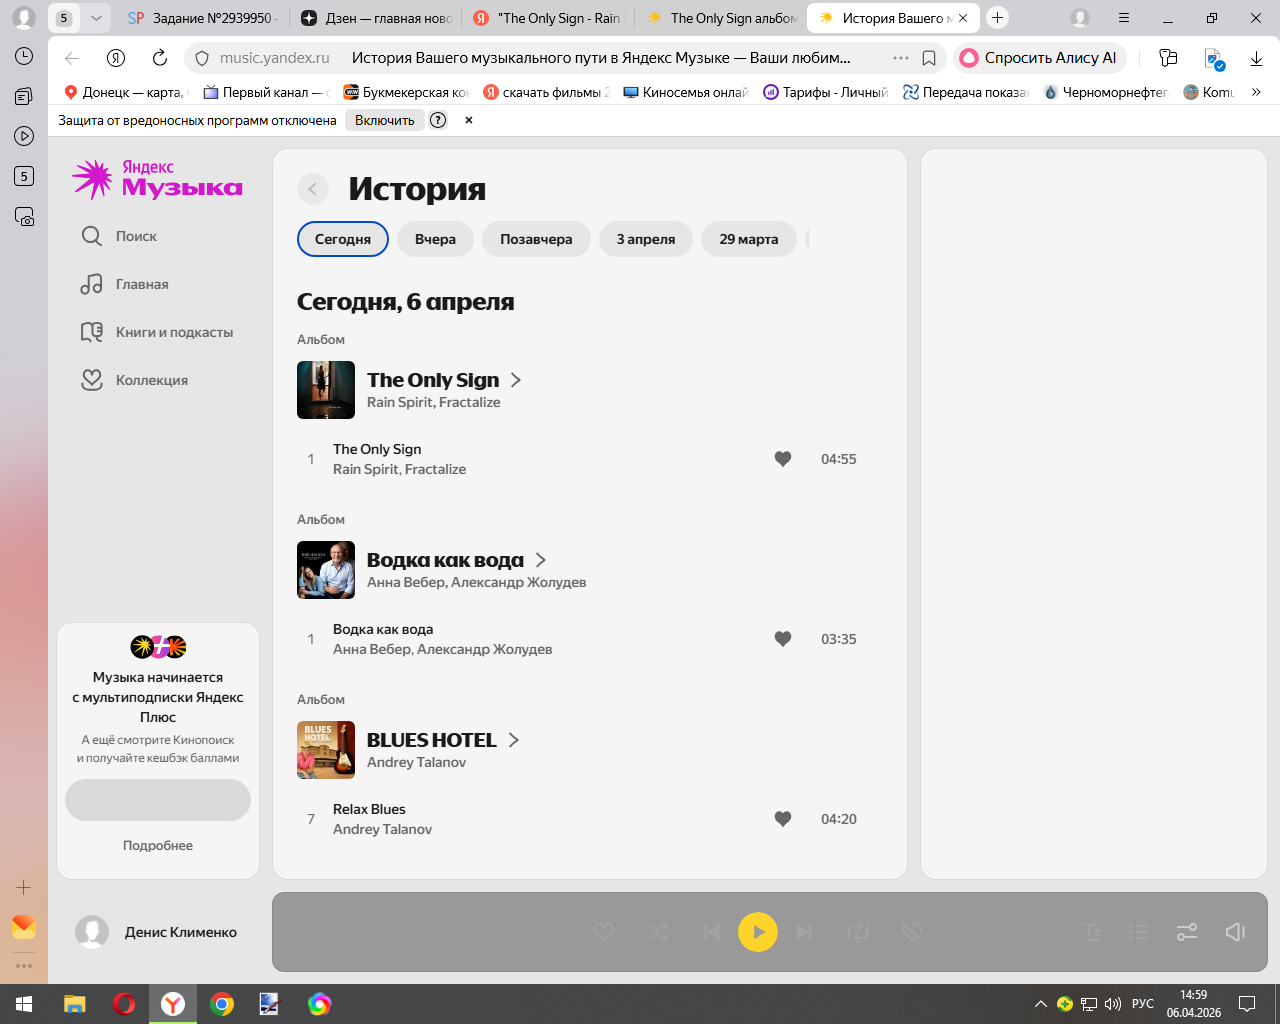The image size is (1280, 1024).
Task: Open Киносемья онлайн bookmark
Action: 686,92
